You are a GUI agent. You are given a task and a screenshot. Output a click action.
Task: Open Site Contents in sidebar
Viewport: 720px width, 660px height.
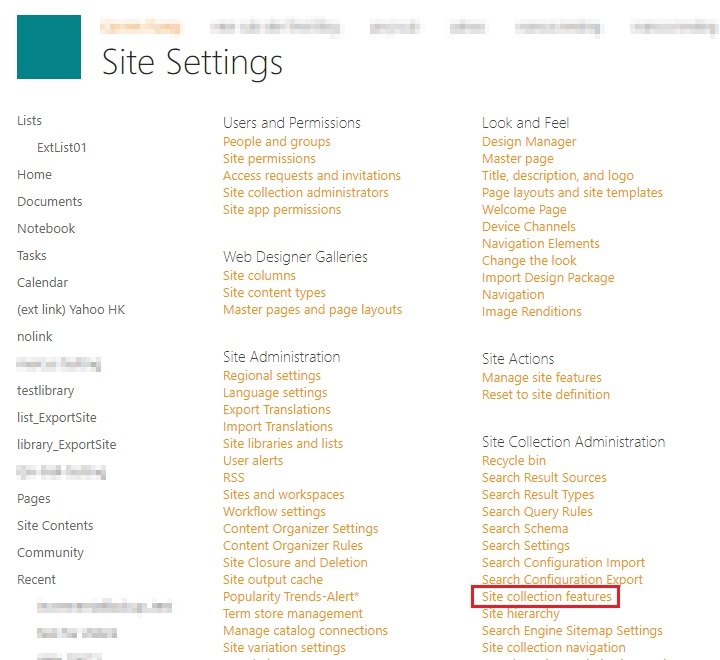pyautogui.click(x=55, y=525)
